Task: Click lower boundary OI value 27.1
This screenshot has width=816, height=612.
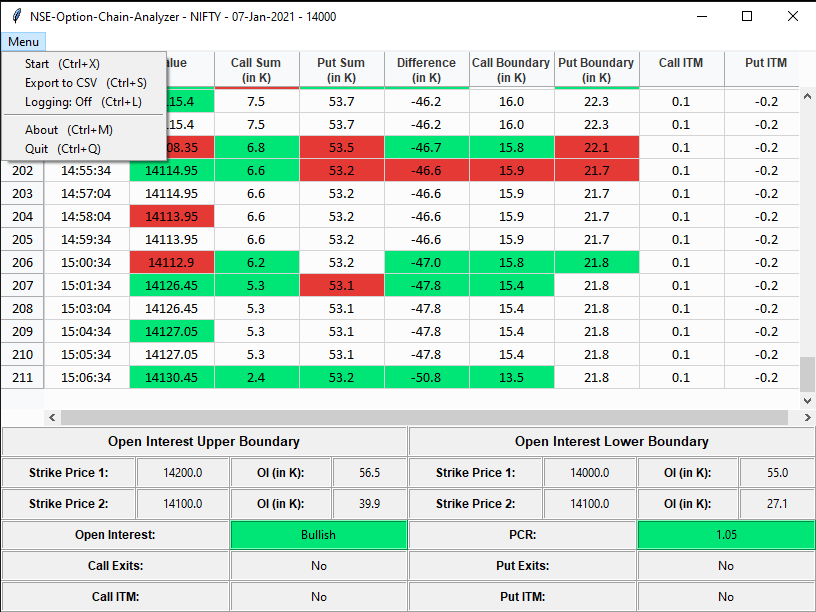Action: click(777, 504)
